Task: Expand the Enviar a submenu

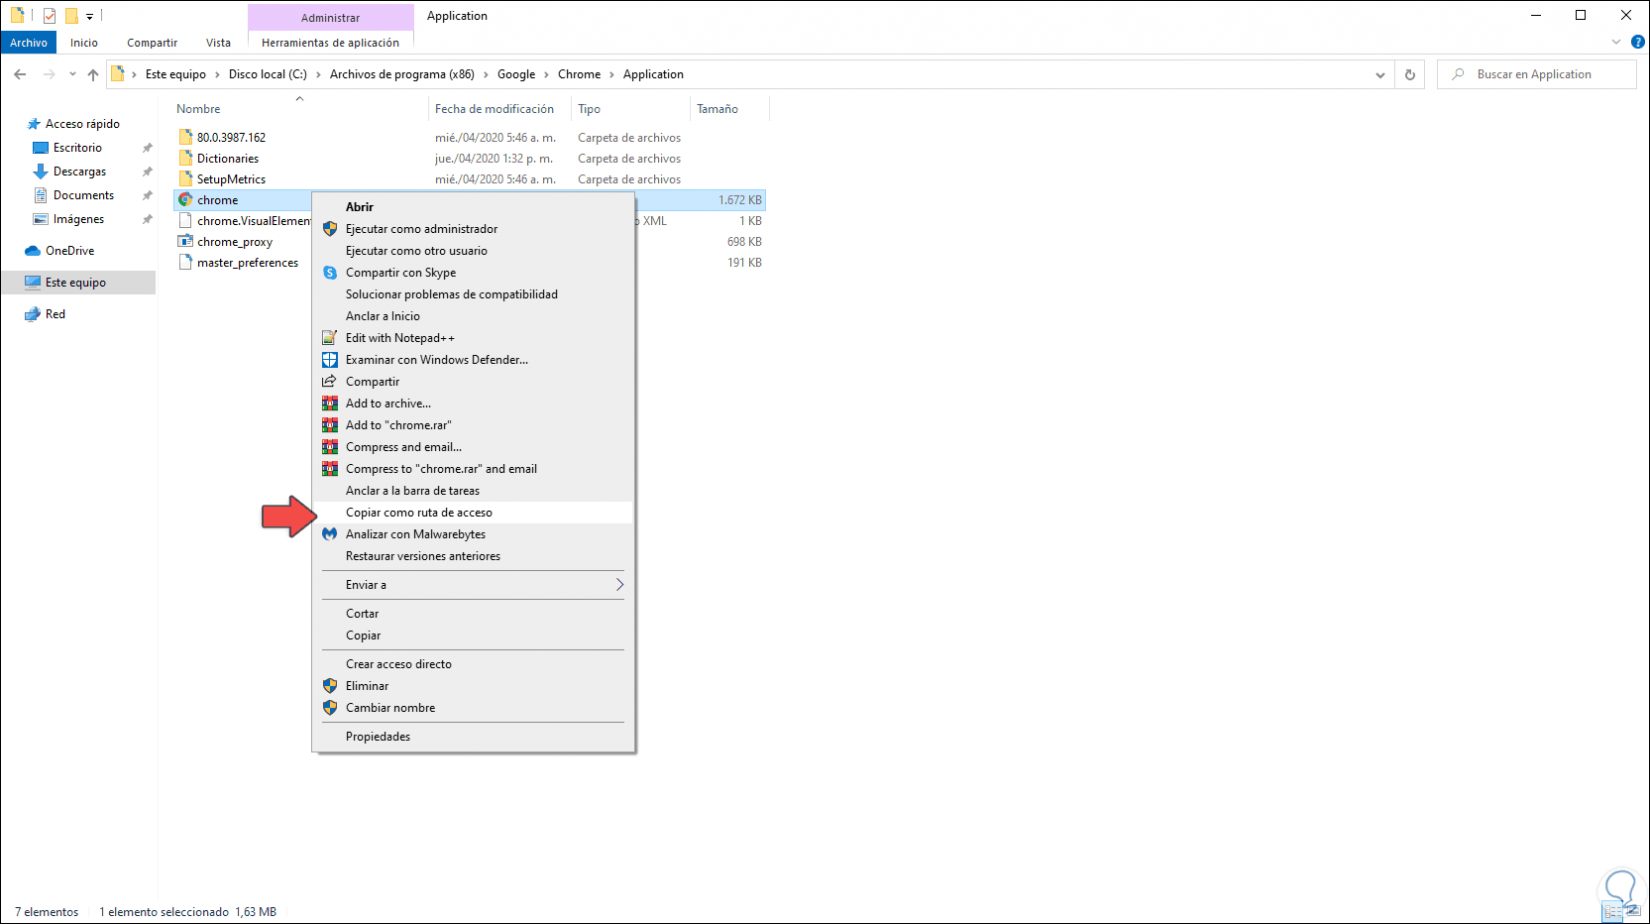Action: click(x=620, y=585)
